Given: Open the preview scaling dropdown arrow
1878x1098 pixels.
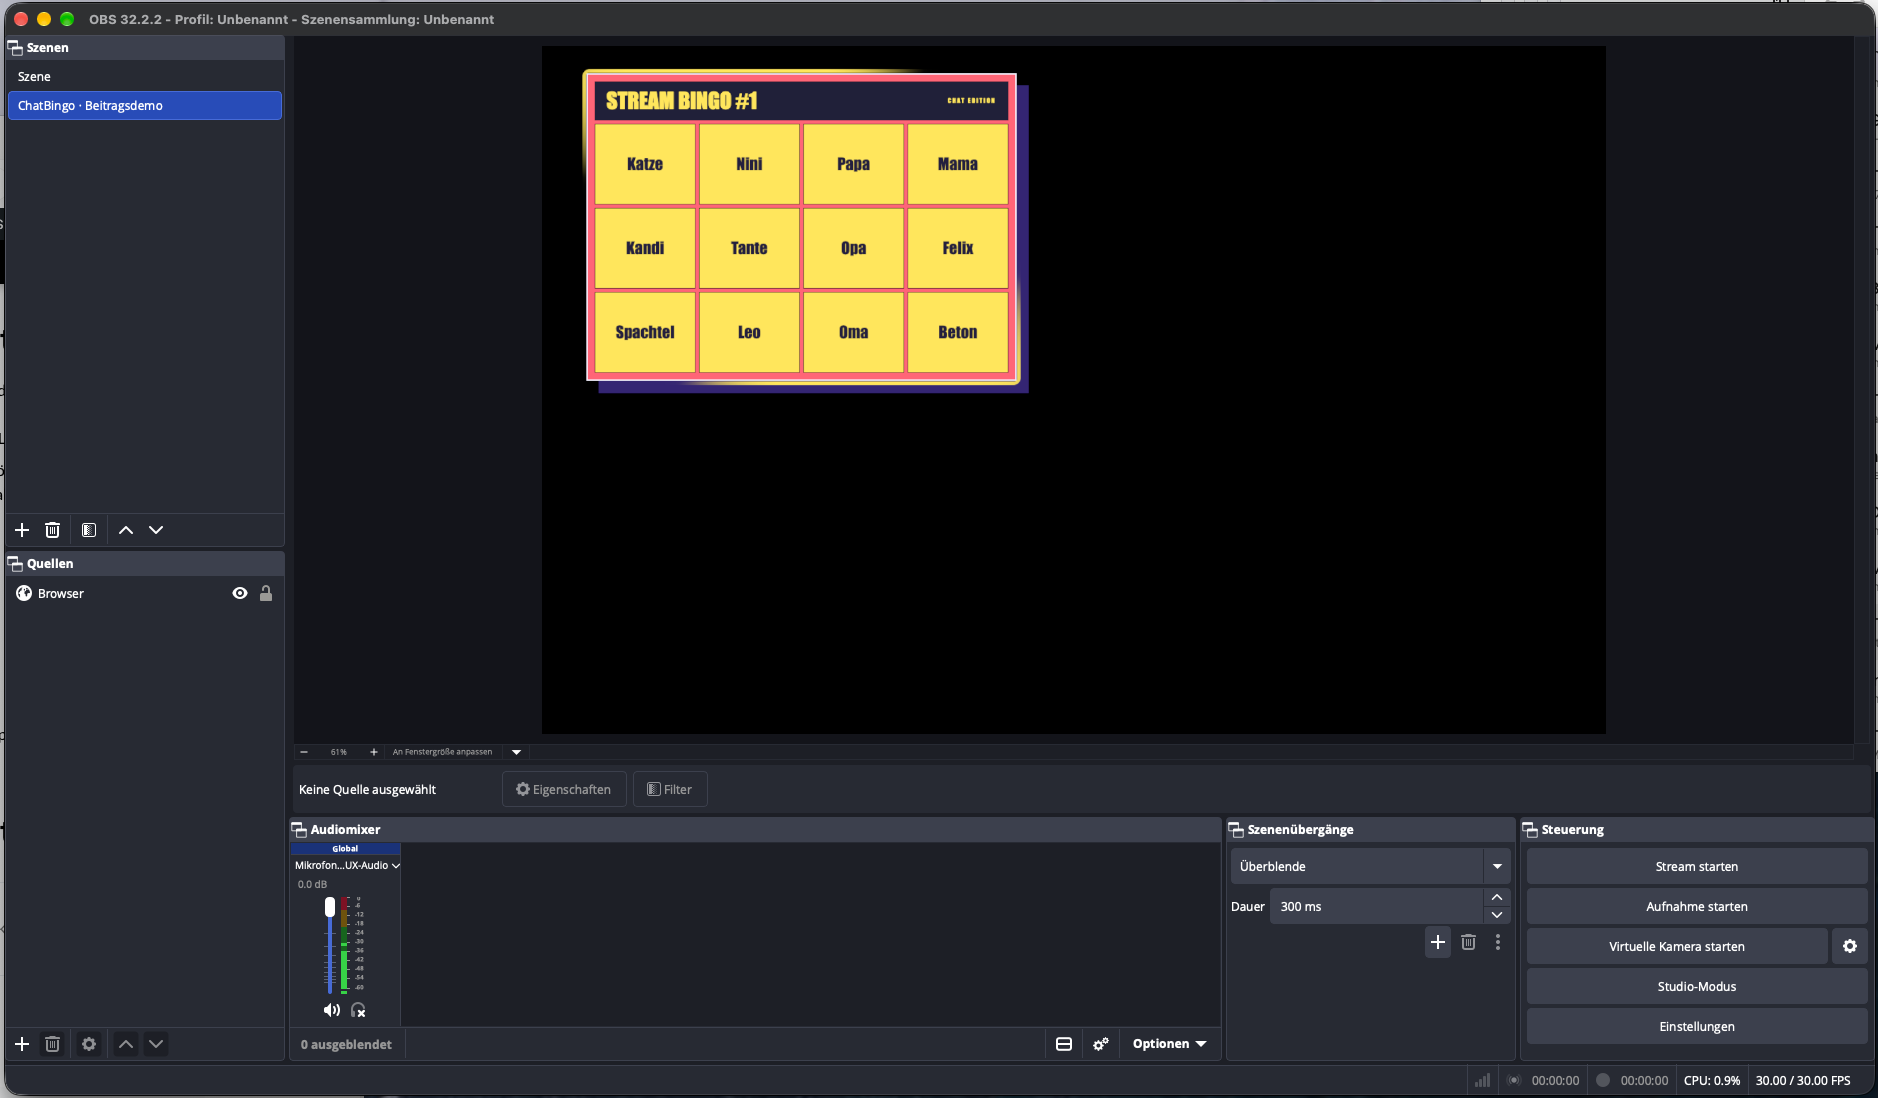Looking at the screenshot, I should coord(517,752).
